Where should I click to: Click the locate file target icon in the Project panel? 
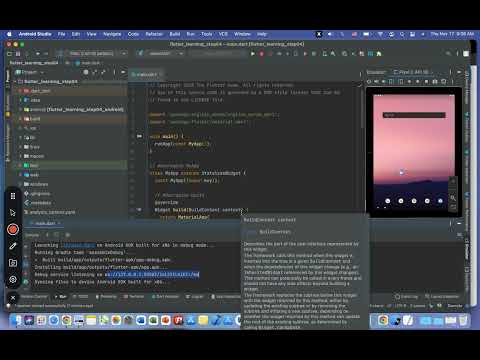[86, 72]
